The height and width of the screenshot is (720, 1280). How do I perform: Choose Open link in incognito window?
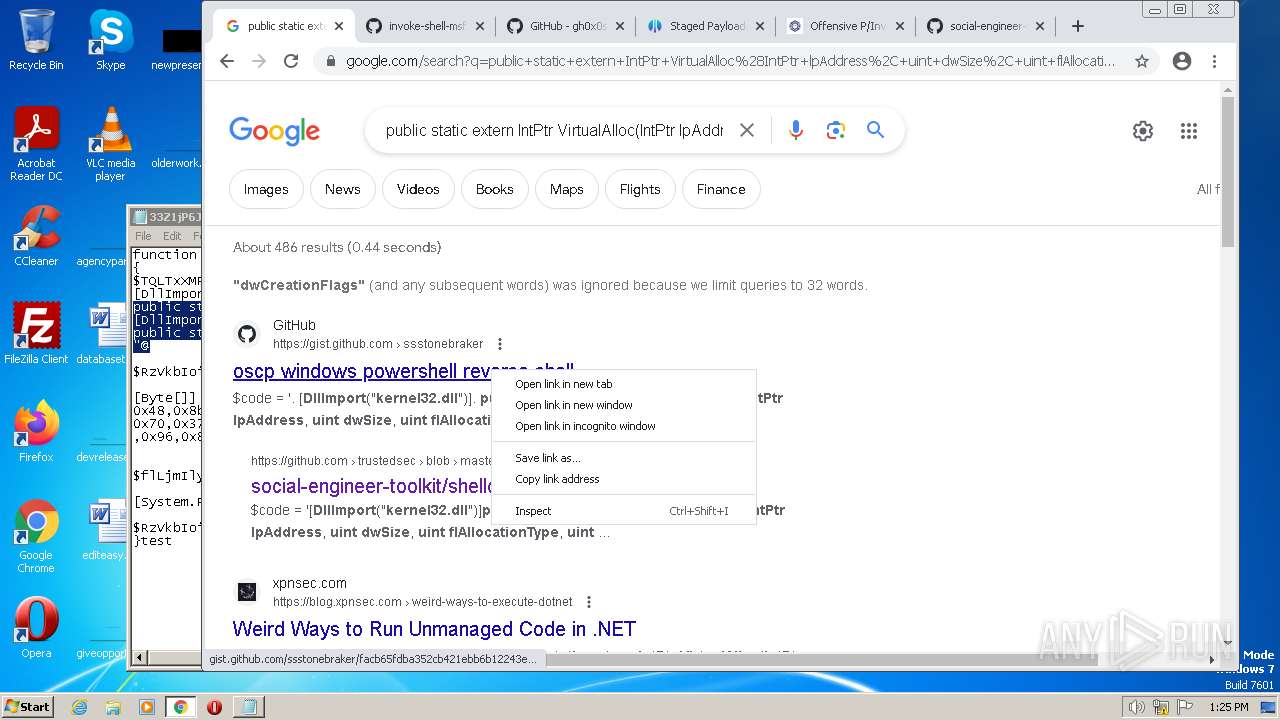624,426
